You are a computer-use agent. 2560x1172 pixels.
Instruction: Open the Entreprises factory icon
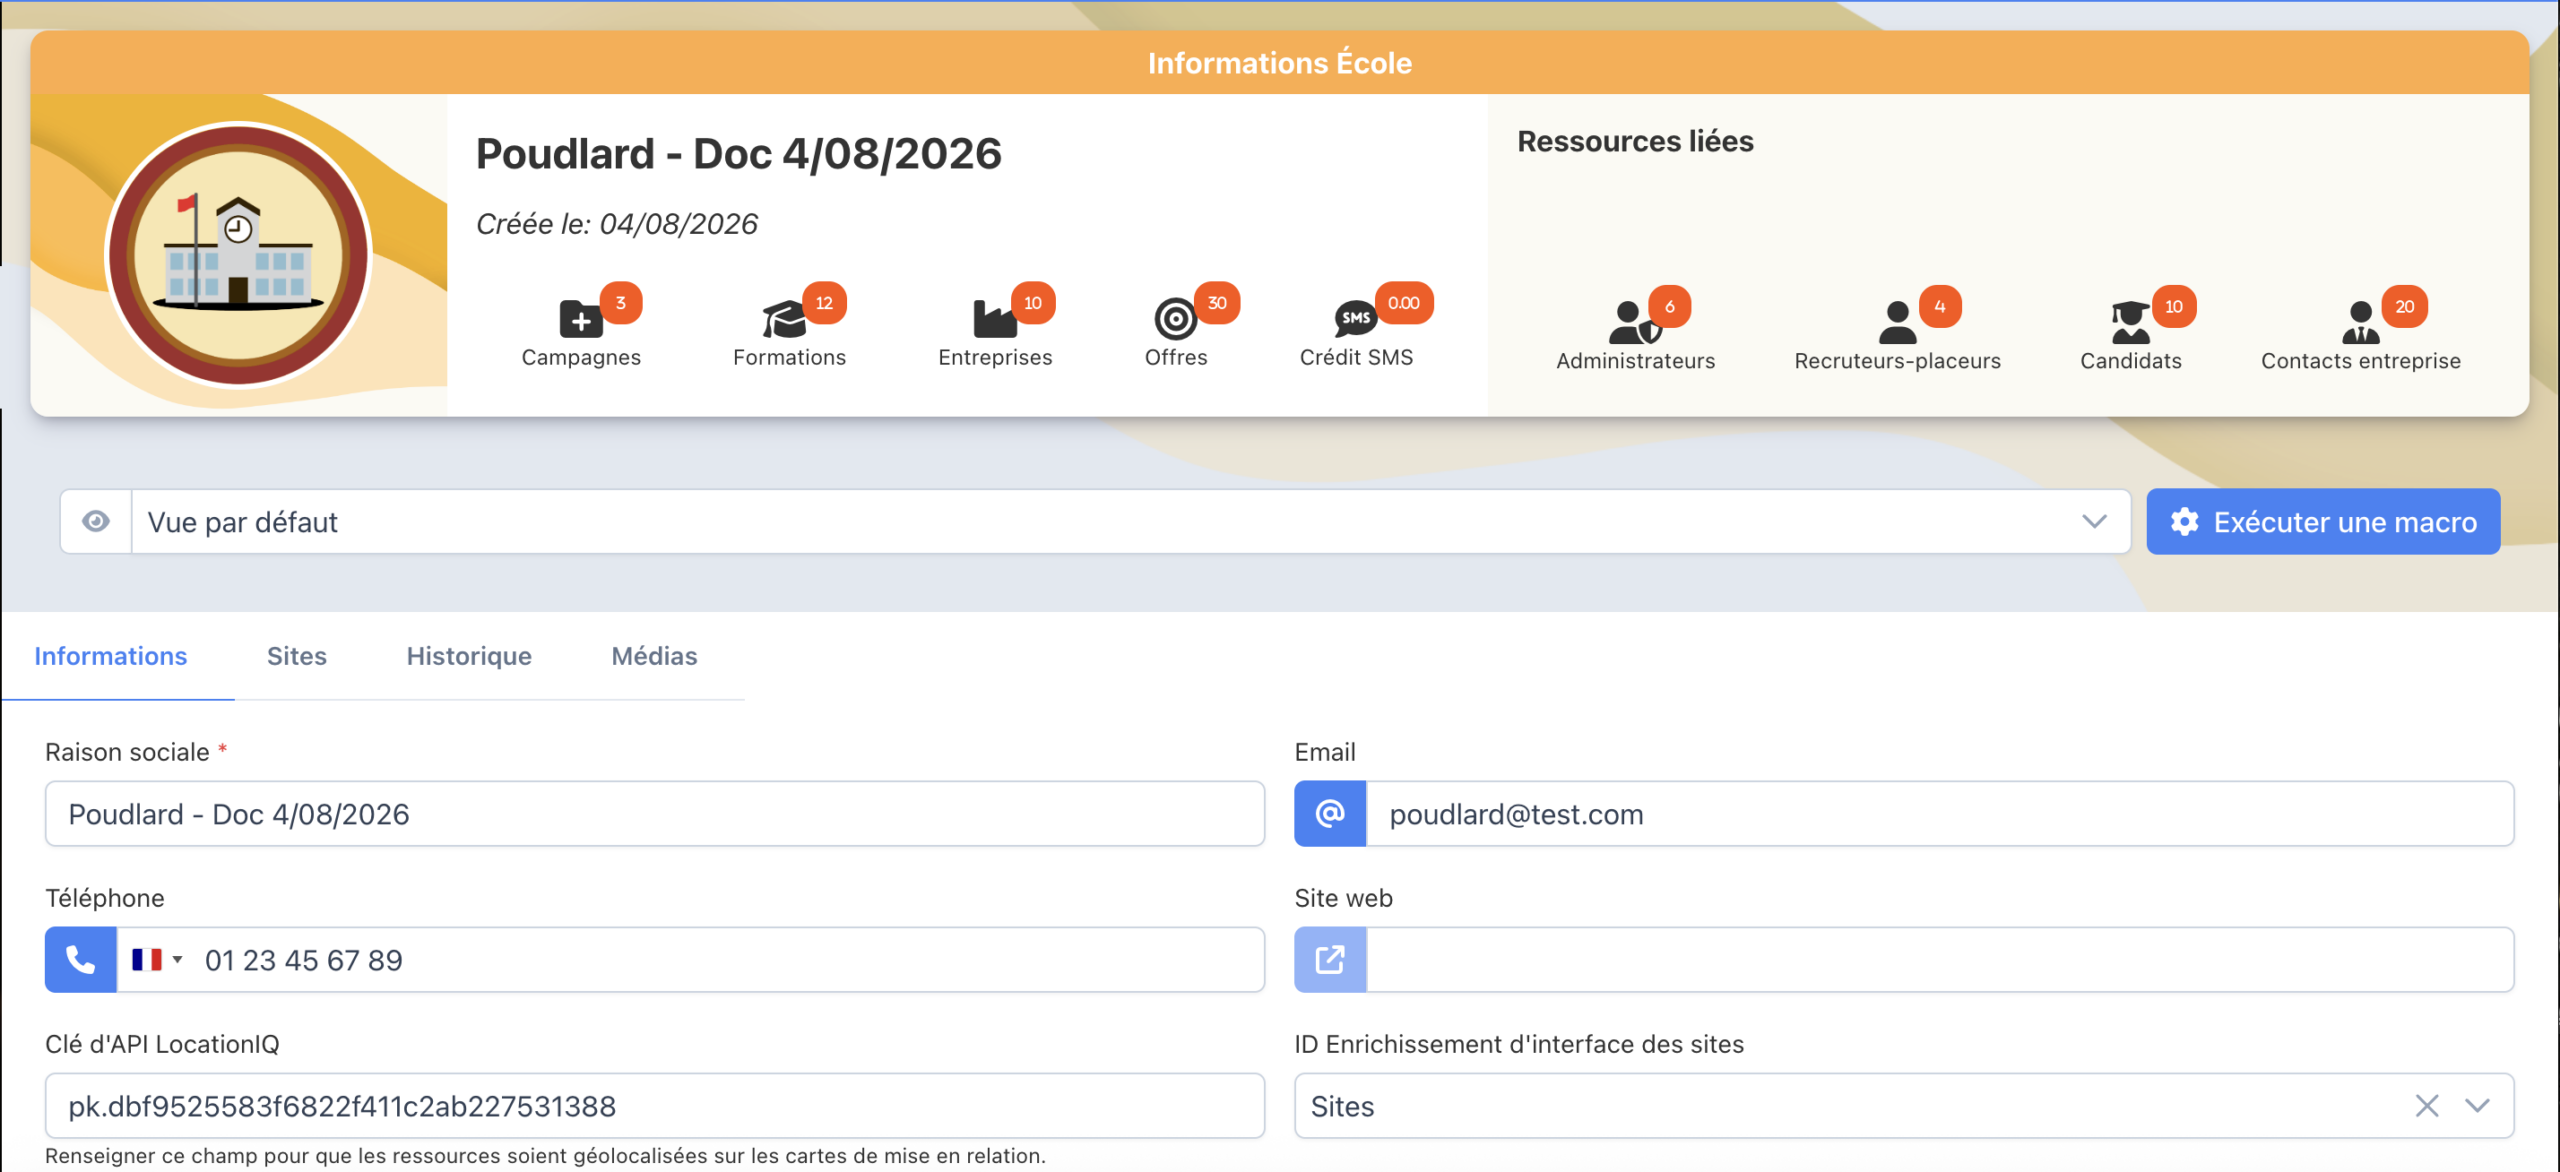coord(994,319)
